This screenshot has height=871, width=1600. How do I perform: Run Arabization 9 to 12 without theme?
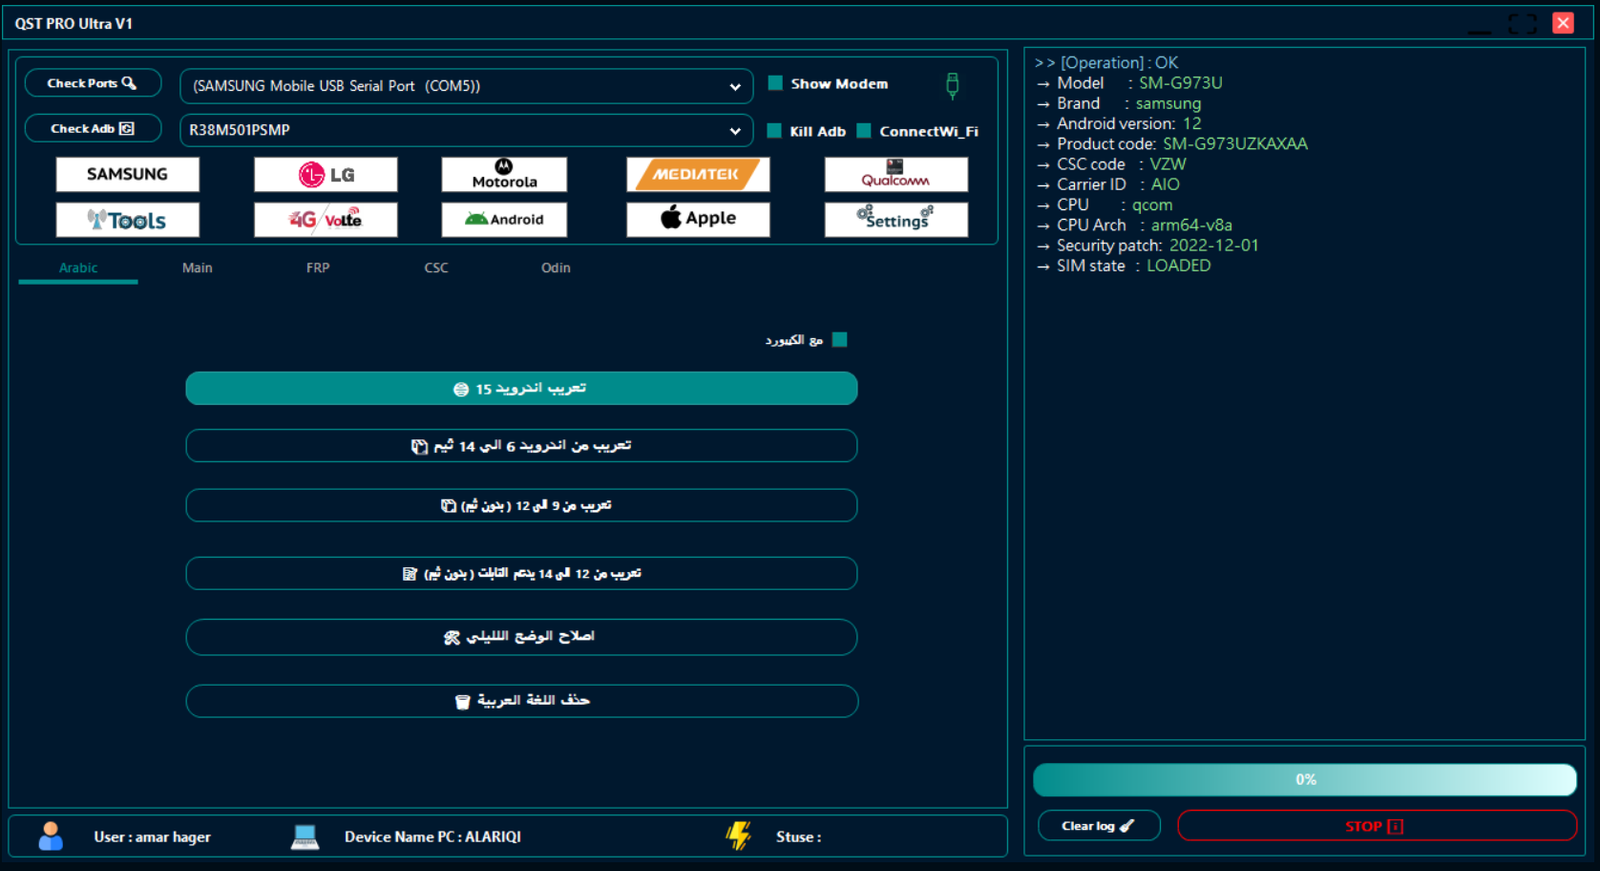521,505
